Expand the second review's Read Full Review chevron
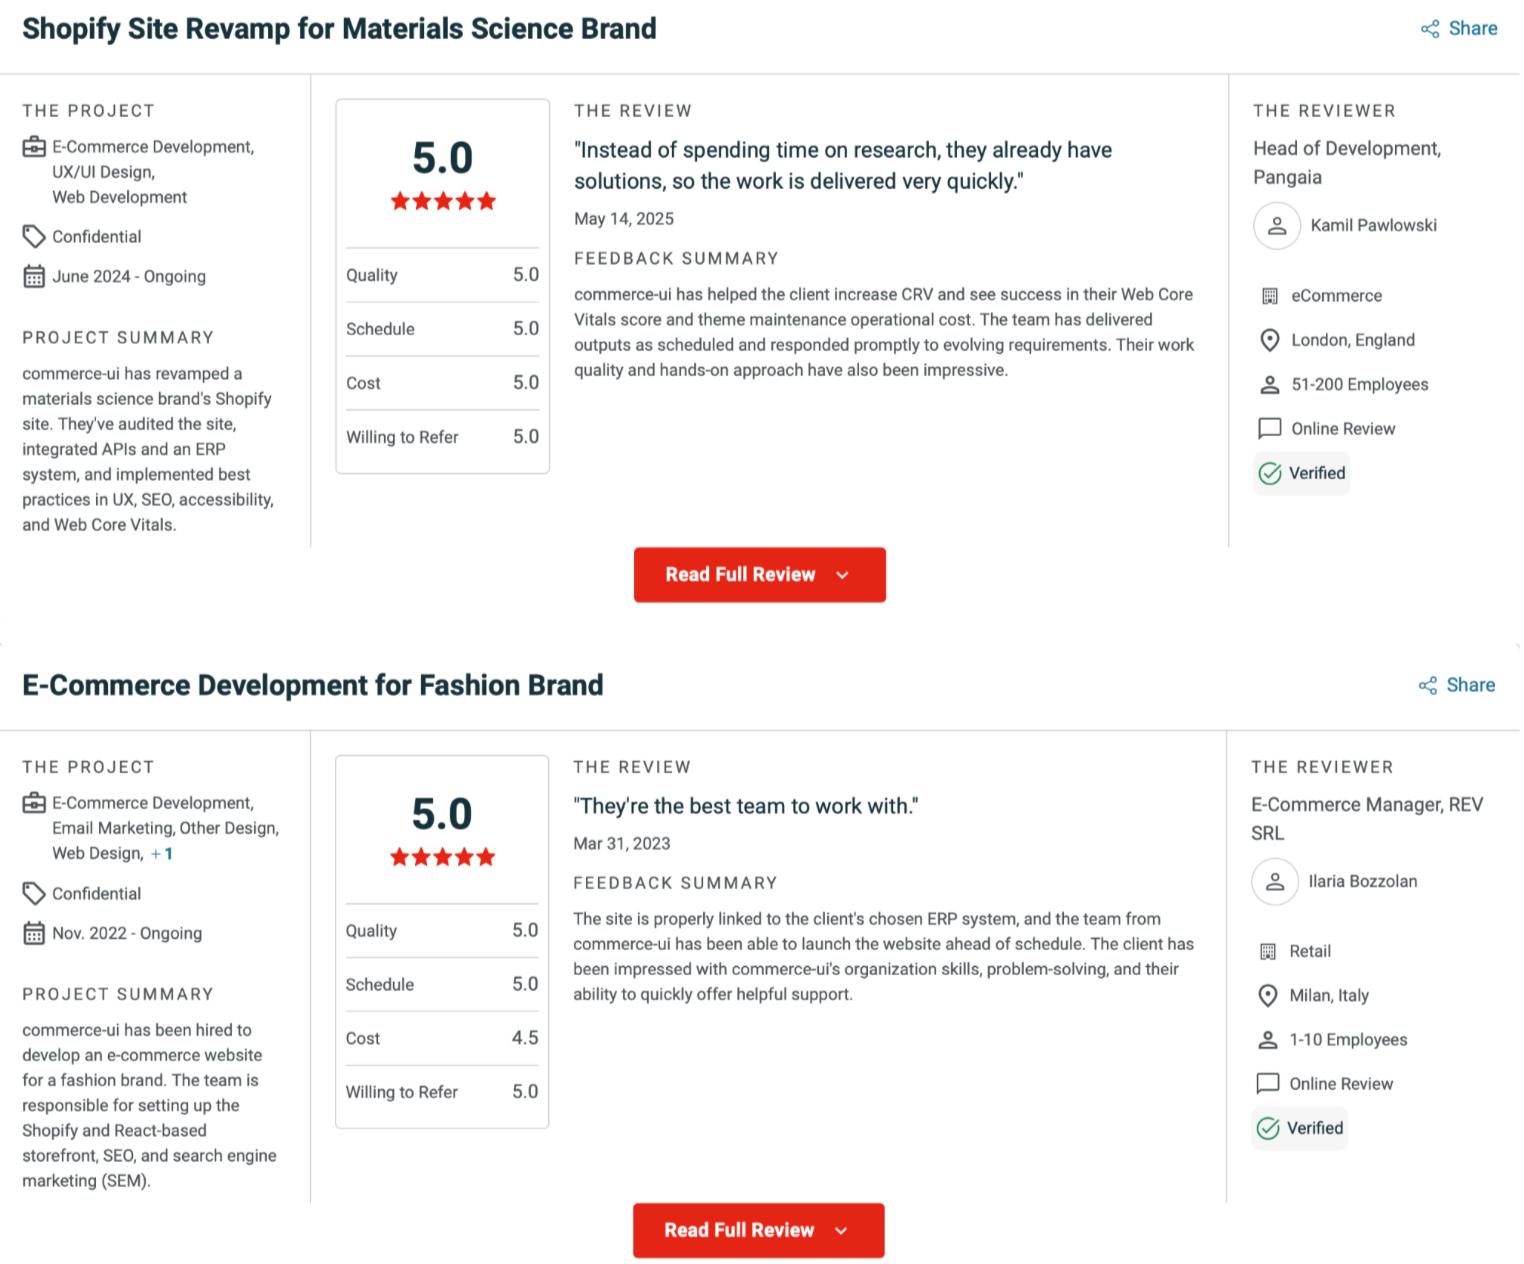 842,1231
